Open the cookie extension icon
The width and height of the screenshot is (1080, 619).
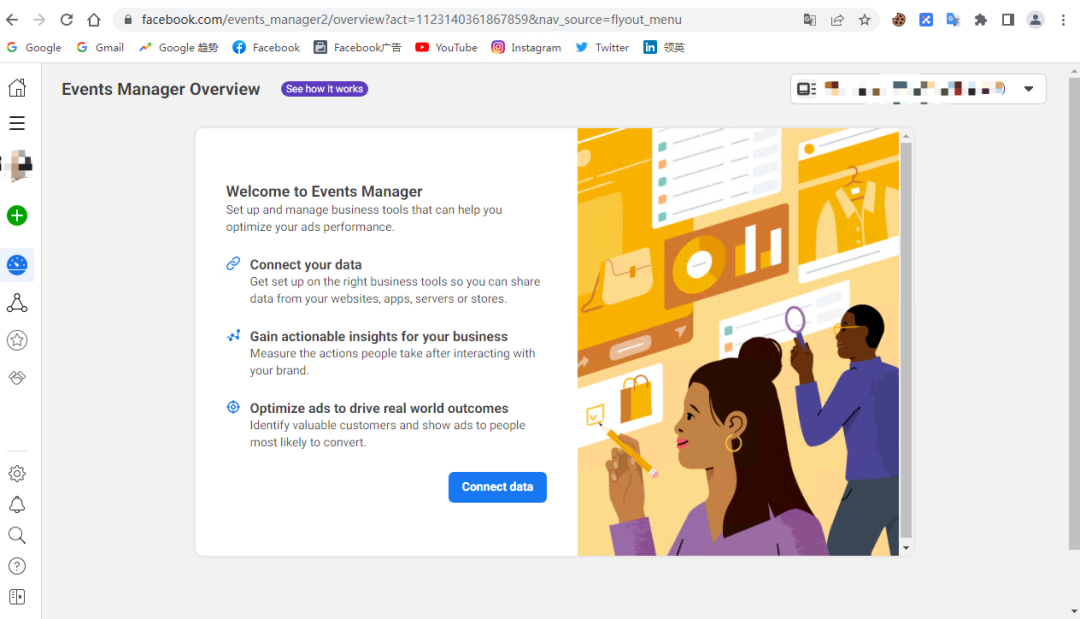[899, 20]
